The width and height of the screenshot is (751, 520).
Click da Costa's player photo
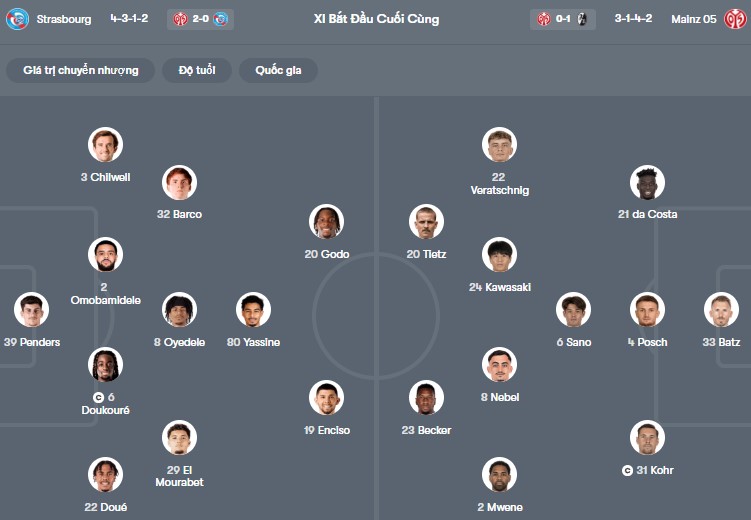(x=647, y=182)
